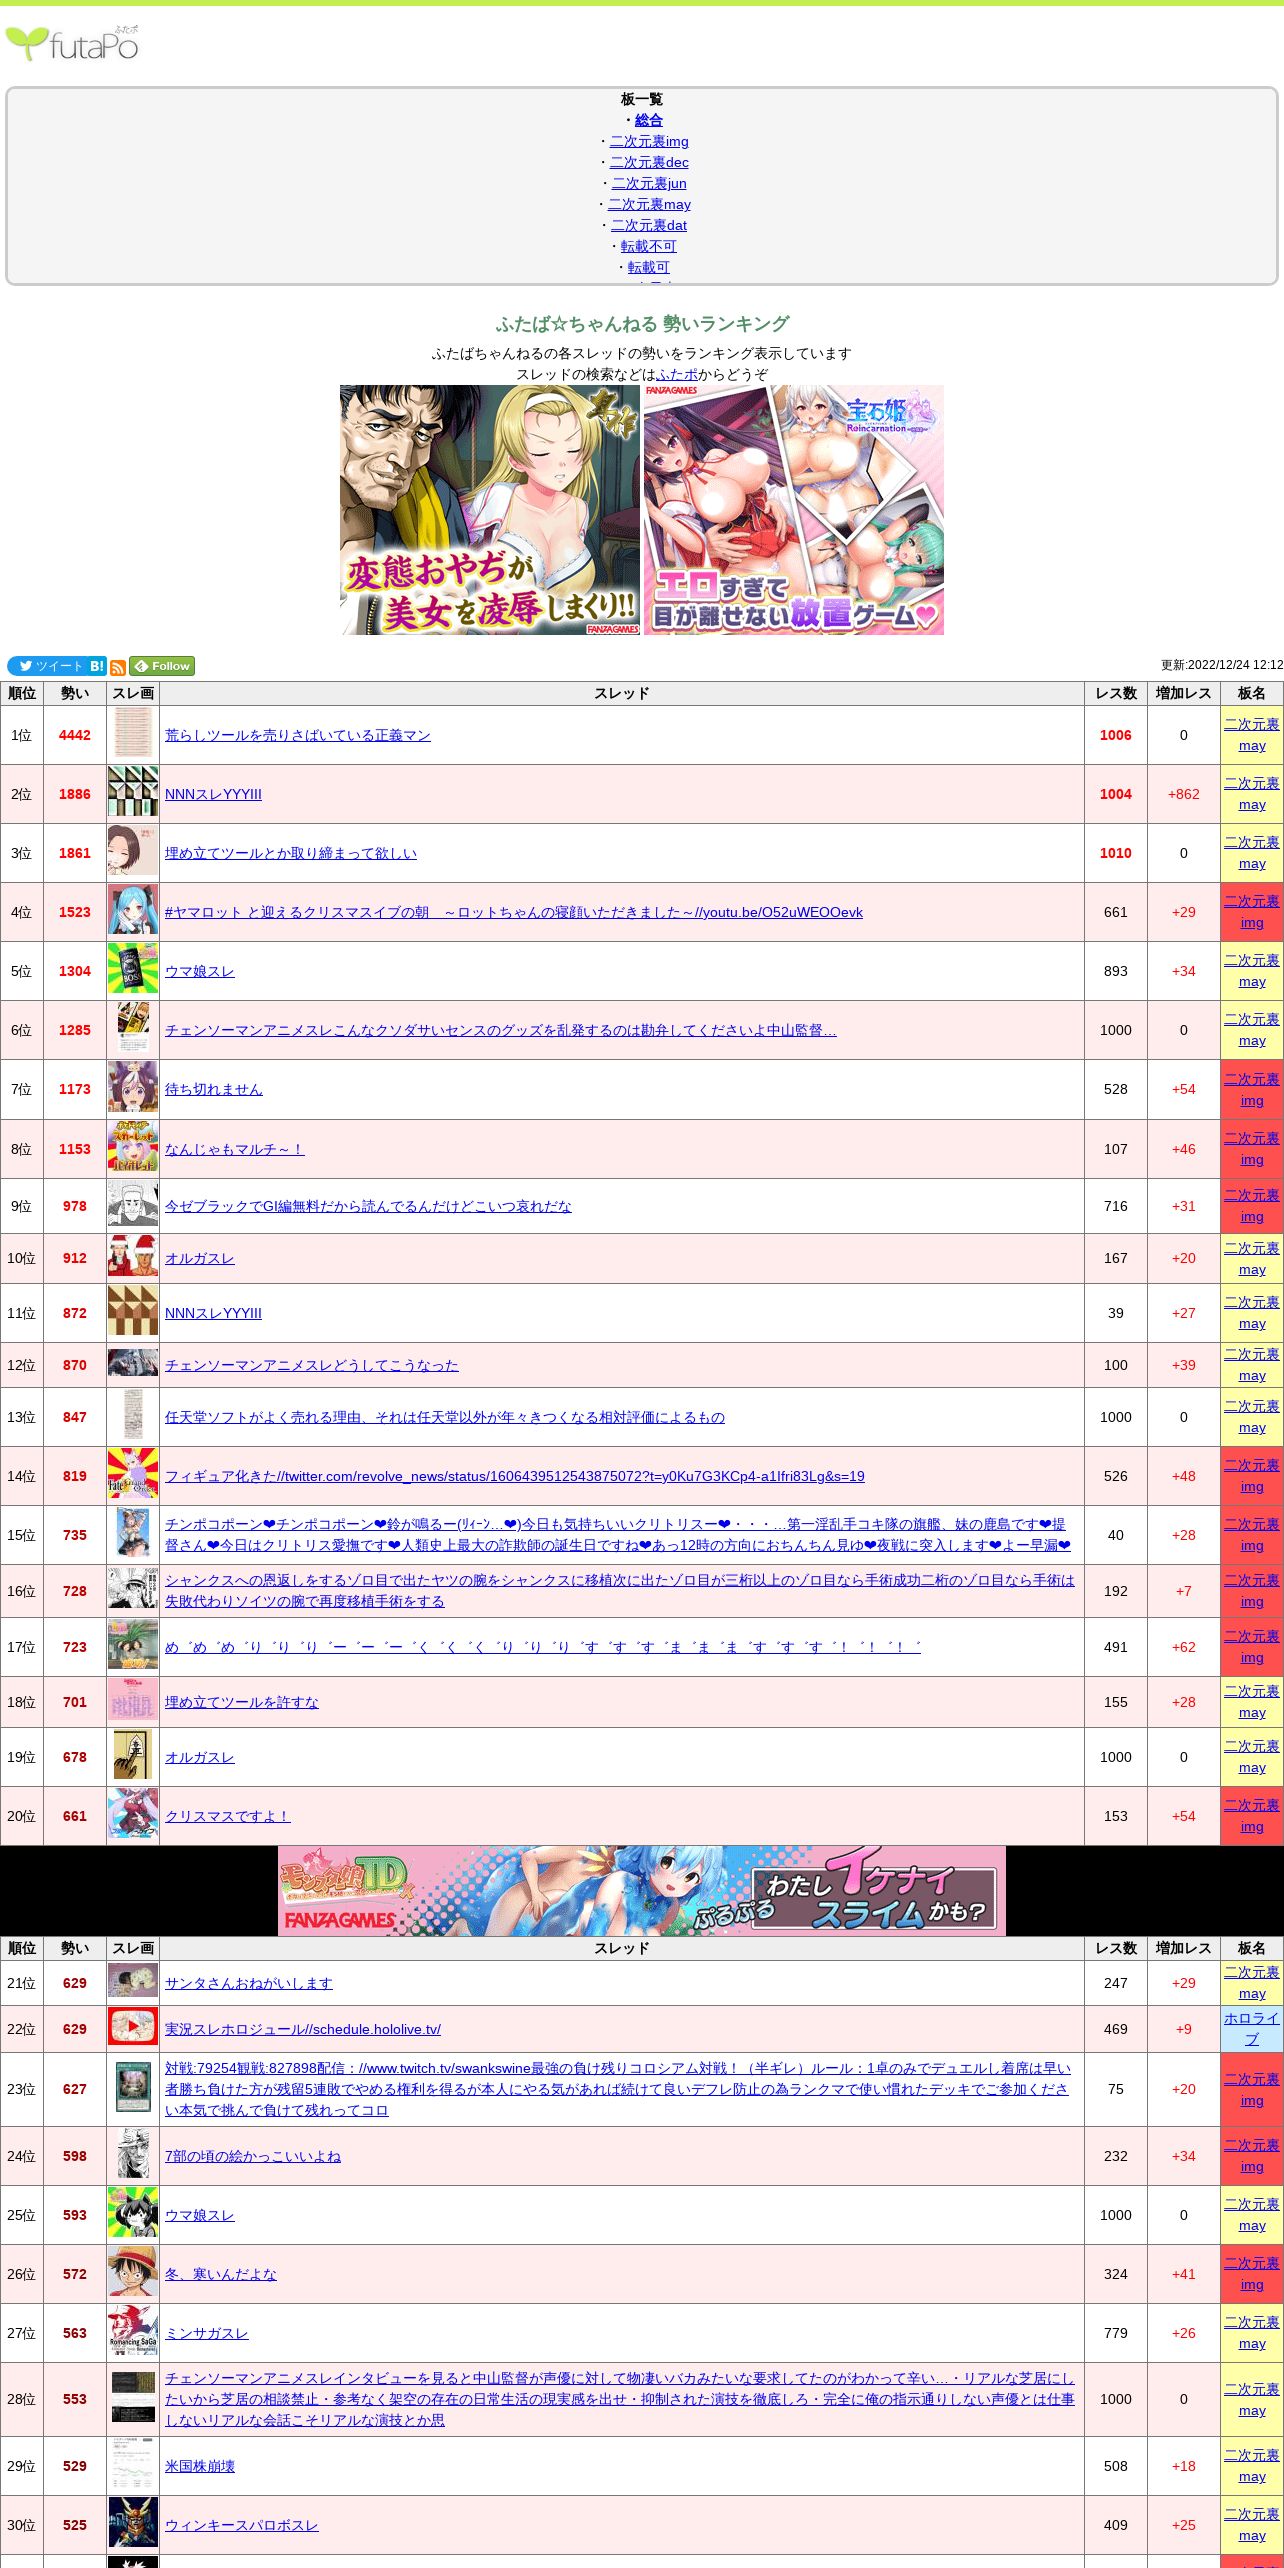The width and height of the screenshot is (1284, 2568).
Task: Click the heading ふたば☆ちゃんねる 勢いランキング
Action: (x=642, y=324)
